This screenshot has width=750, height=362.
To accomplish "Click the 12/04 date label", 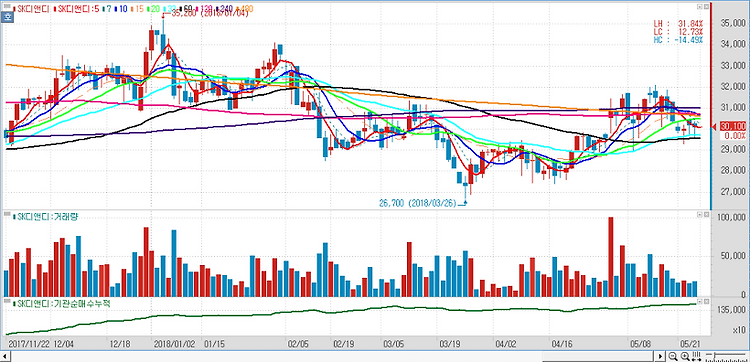I will (63, 344).
